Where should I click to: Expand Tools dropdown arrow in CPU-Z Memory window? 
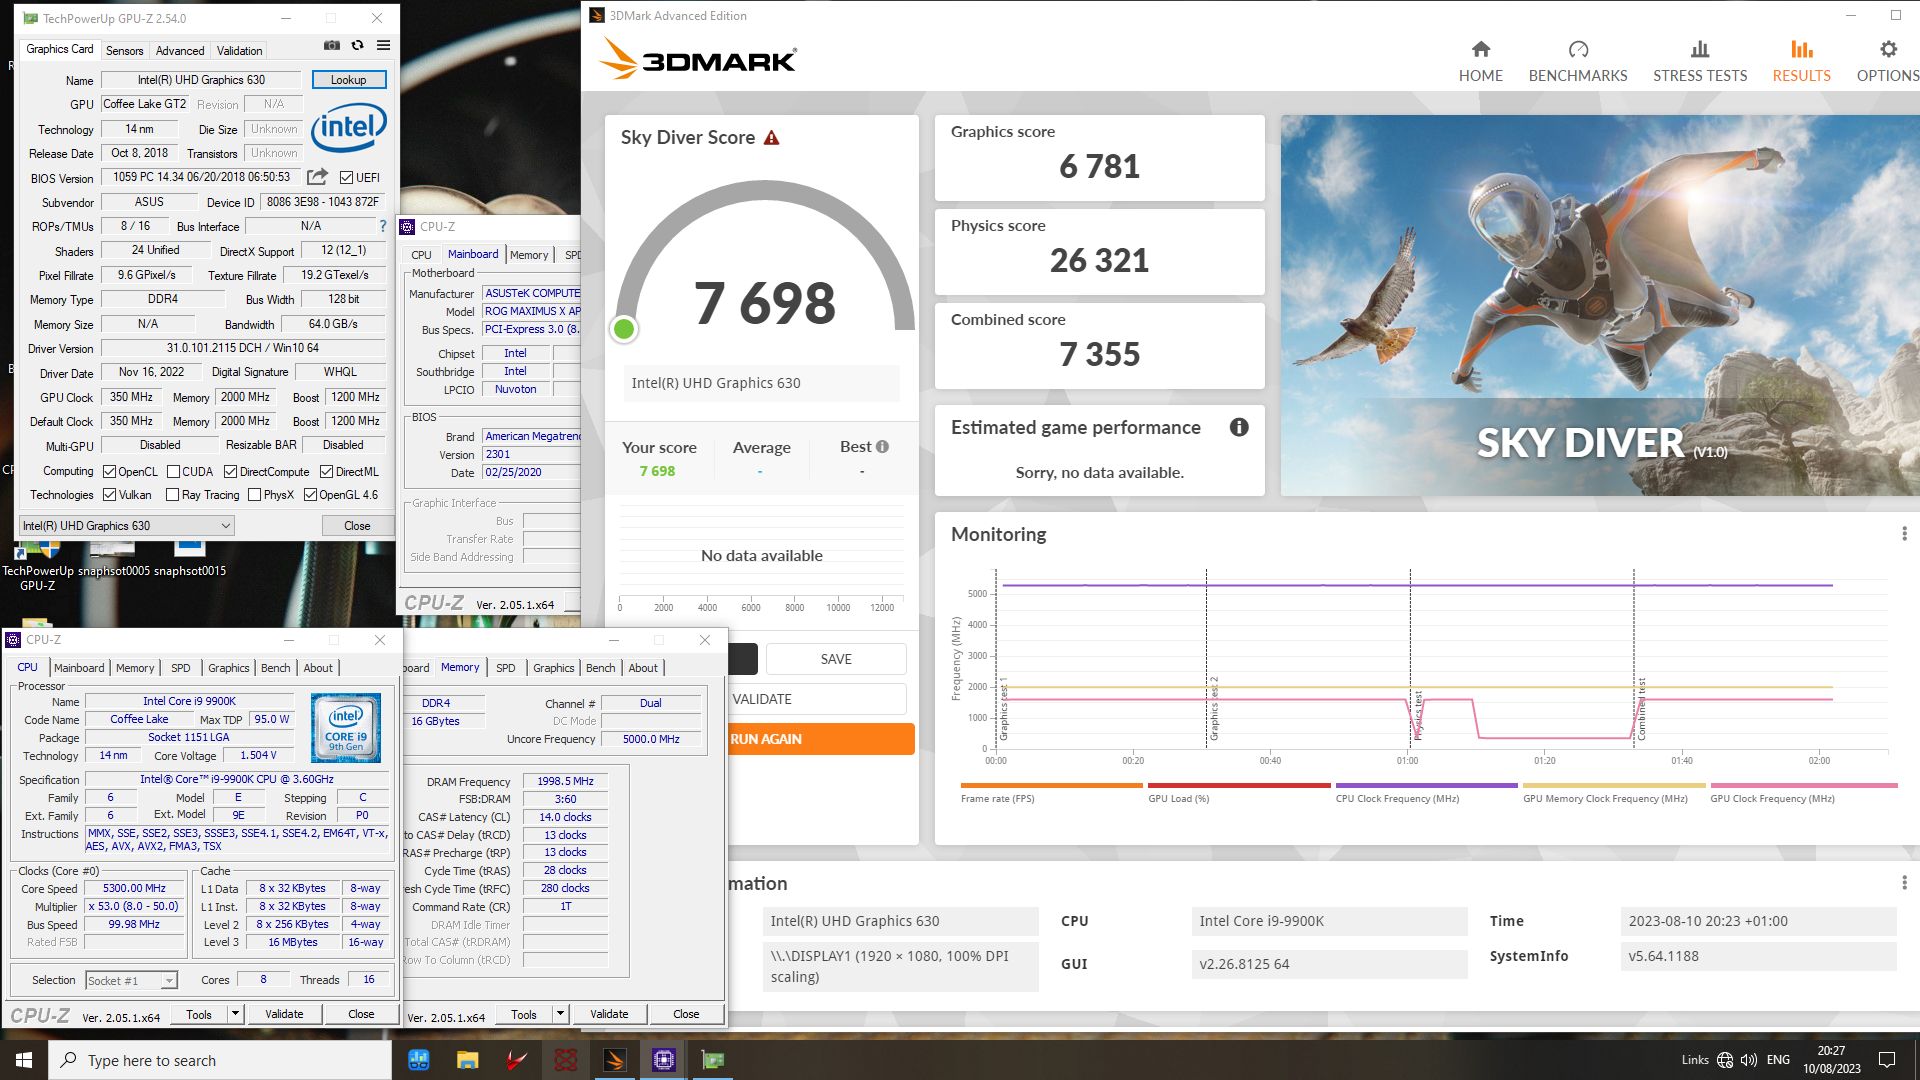point(560,1014)
